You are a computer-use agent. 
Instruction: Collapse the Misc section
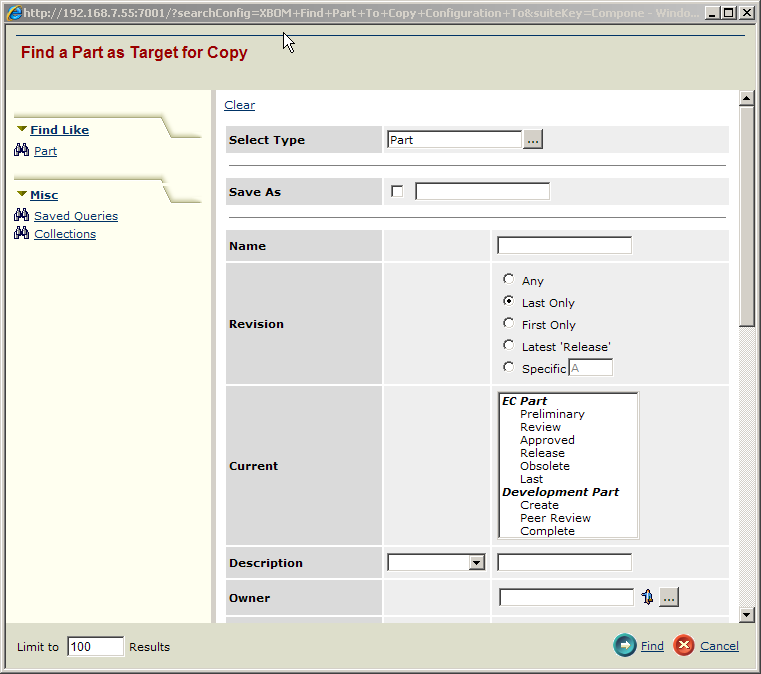[22, 195]
